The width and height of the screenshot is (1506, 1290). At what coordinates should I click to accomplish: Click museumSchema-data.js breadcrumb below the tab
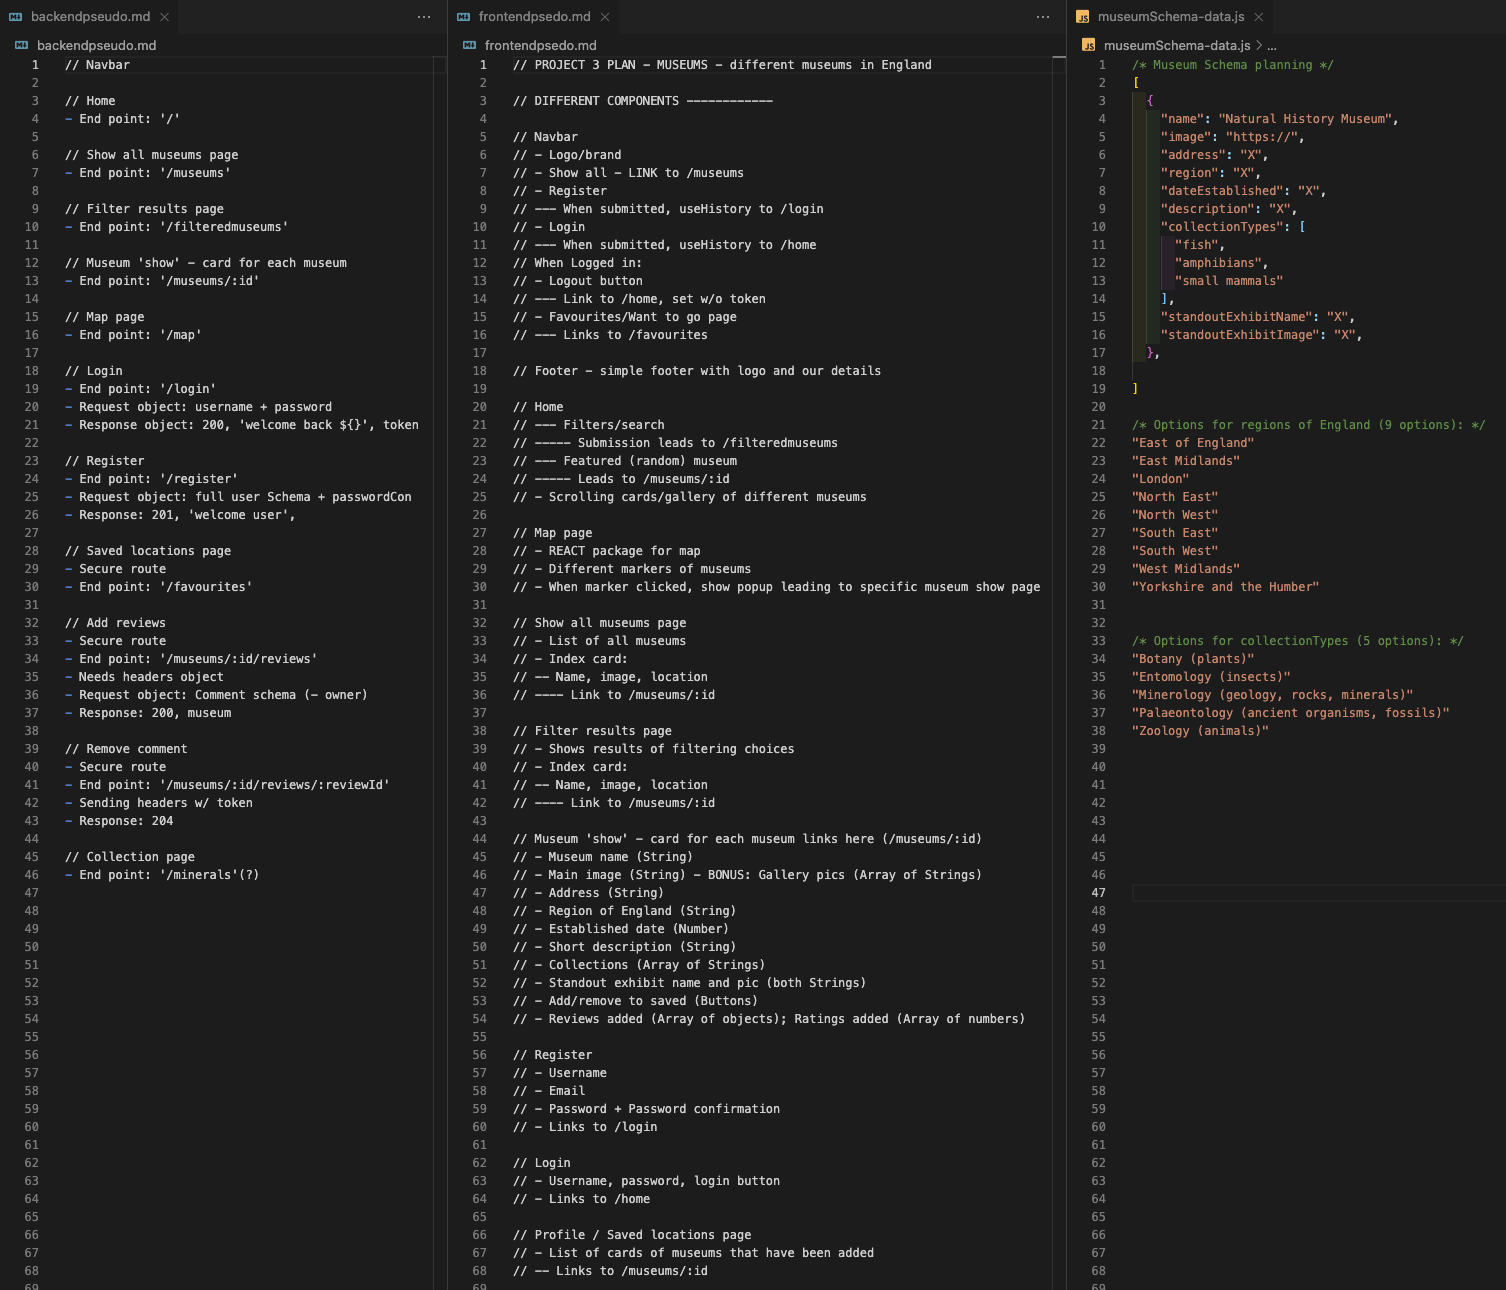(x=1177, y=45)
